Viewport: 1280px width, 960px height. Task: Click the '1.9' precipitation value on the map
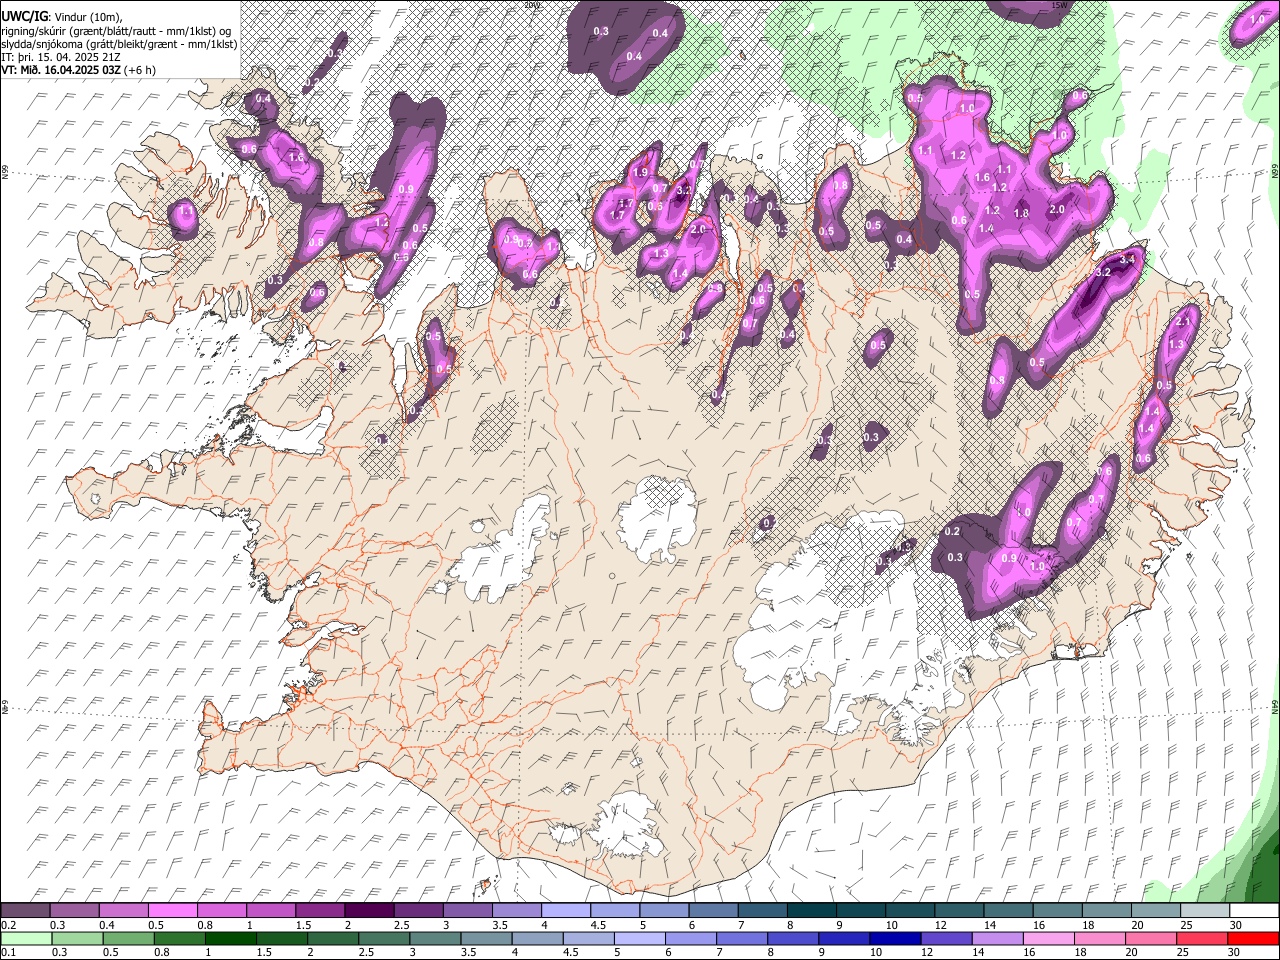point(641,173)
